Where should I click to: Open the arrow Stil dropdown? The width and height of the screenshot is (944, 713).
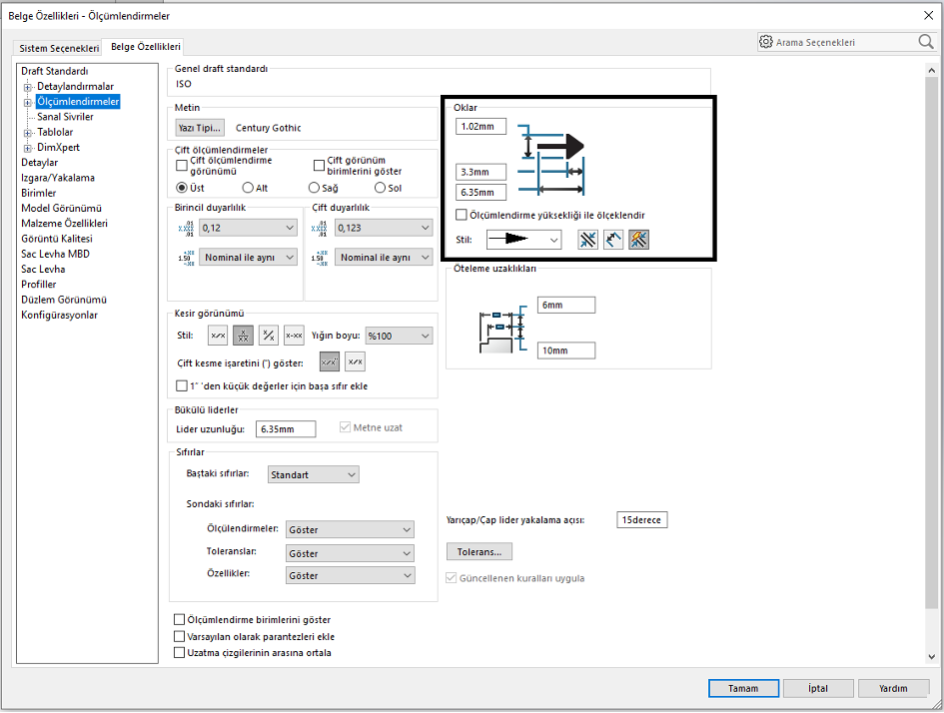click(524, 240)
